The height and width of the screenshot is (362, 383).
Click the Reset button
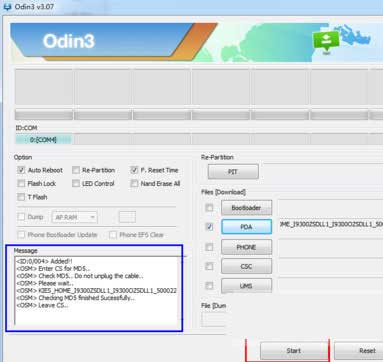pyautogui.click(x=362, y=351)
